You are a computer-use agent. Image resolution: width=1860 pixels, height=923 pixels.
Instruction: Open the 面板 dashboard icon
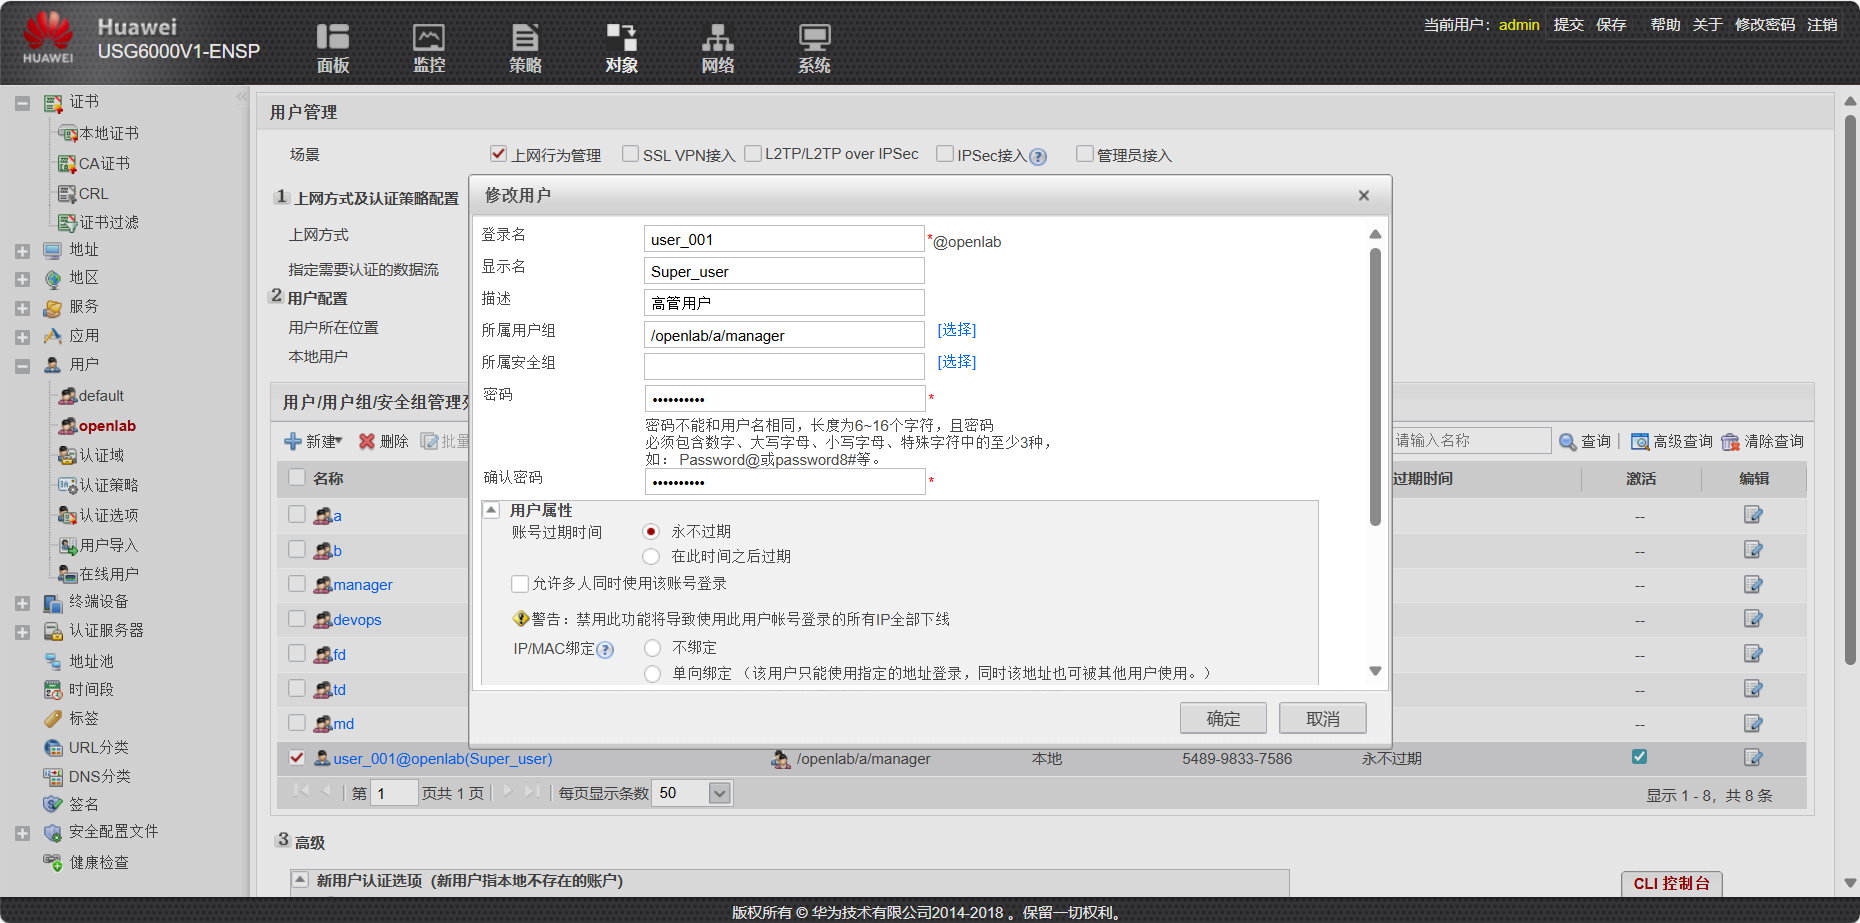coord(333,48)
